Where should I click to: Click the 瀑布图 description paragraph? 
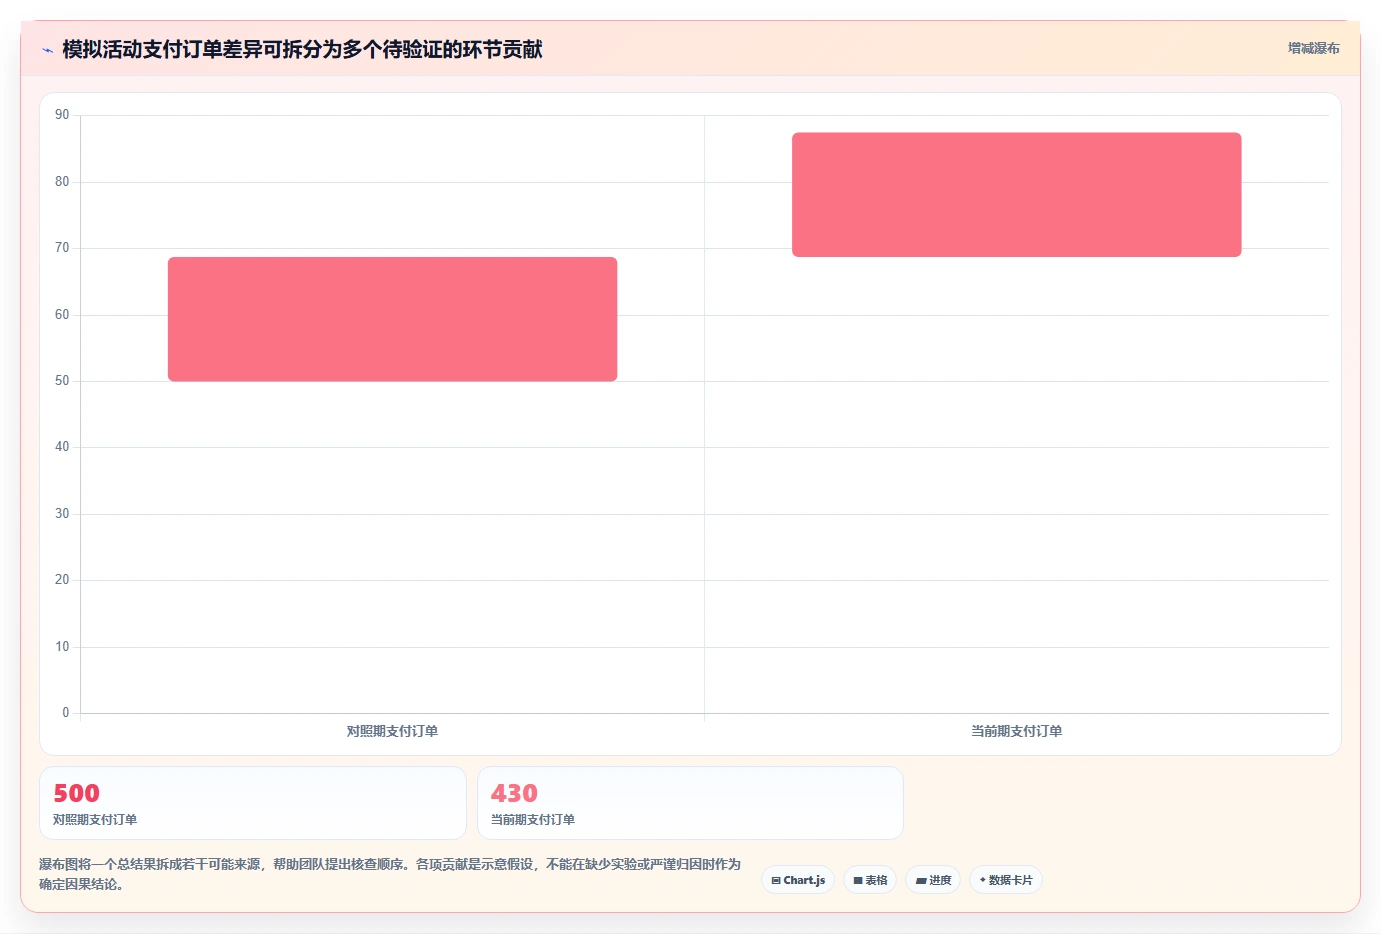tap(390, 874)
